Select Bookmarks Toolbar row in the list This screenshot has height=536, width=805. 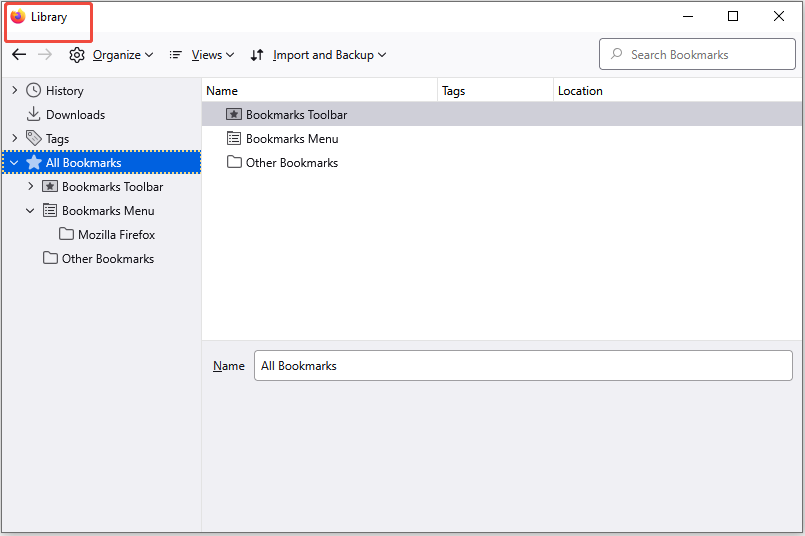coord(502,114)
